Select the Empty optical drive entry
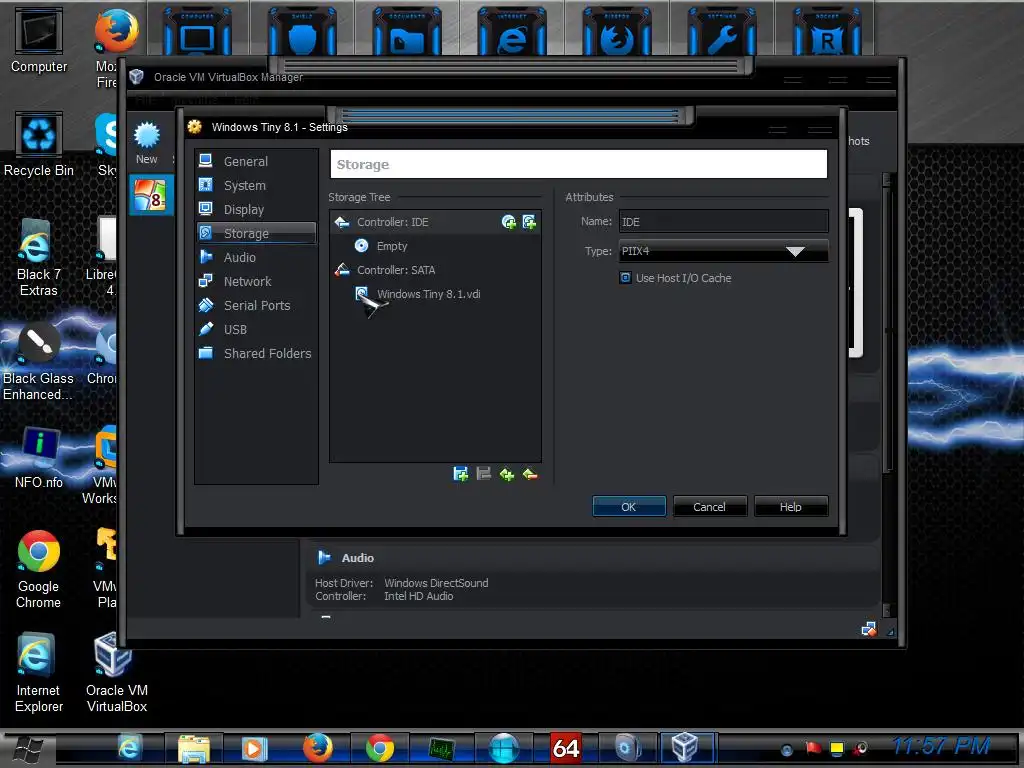This screenshot has width=1024, height=768. [392, 246]
